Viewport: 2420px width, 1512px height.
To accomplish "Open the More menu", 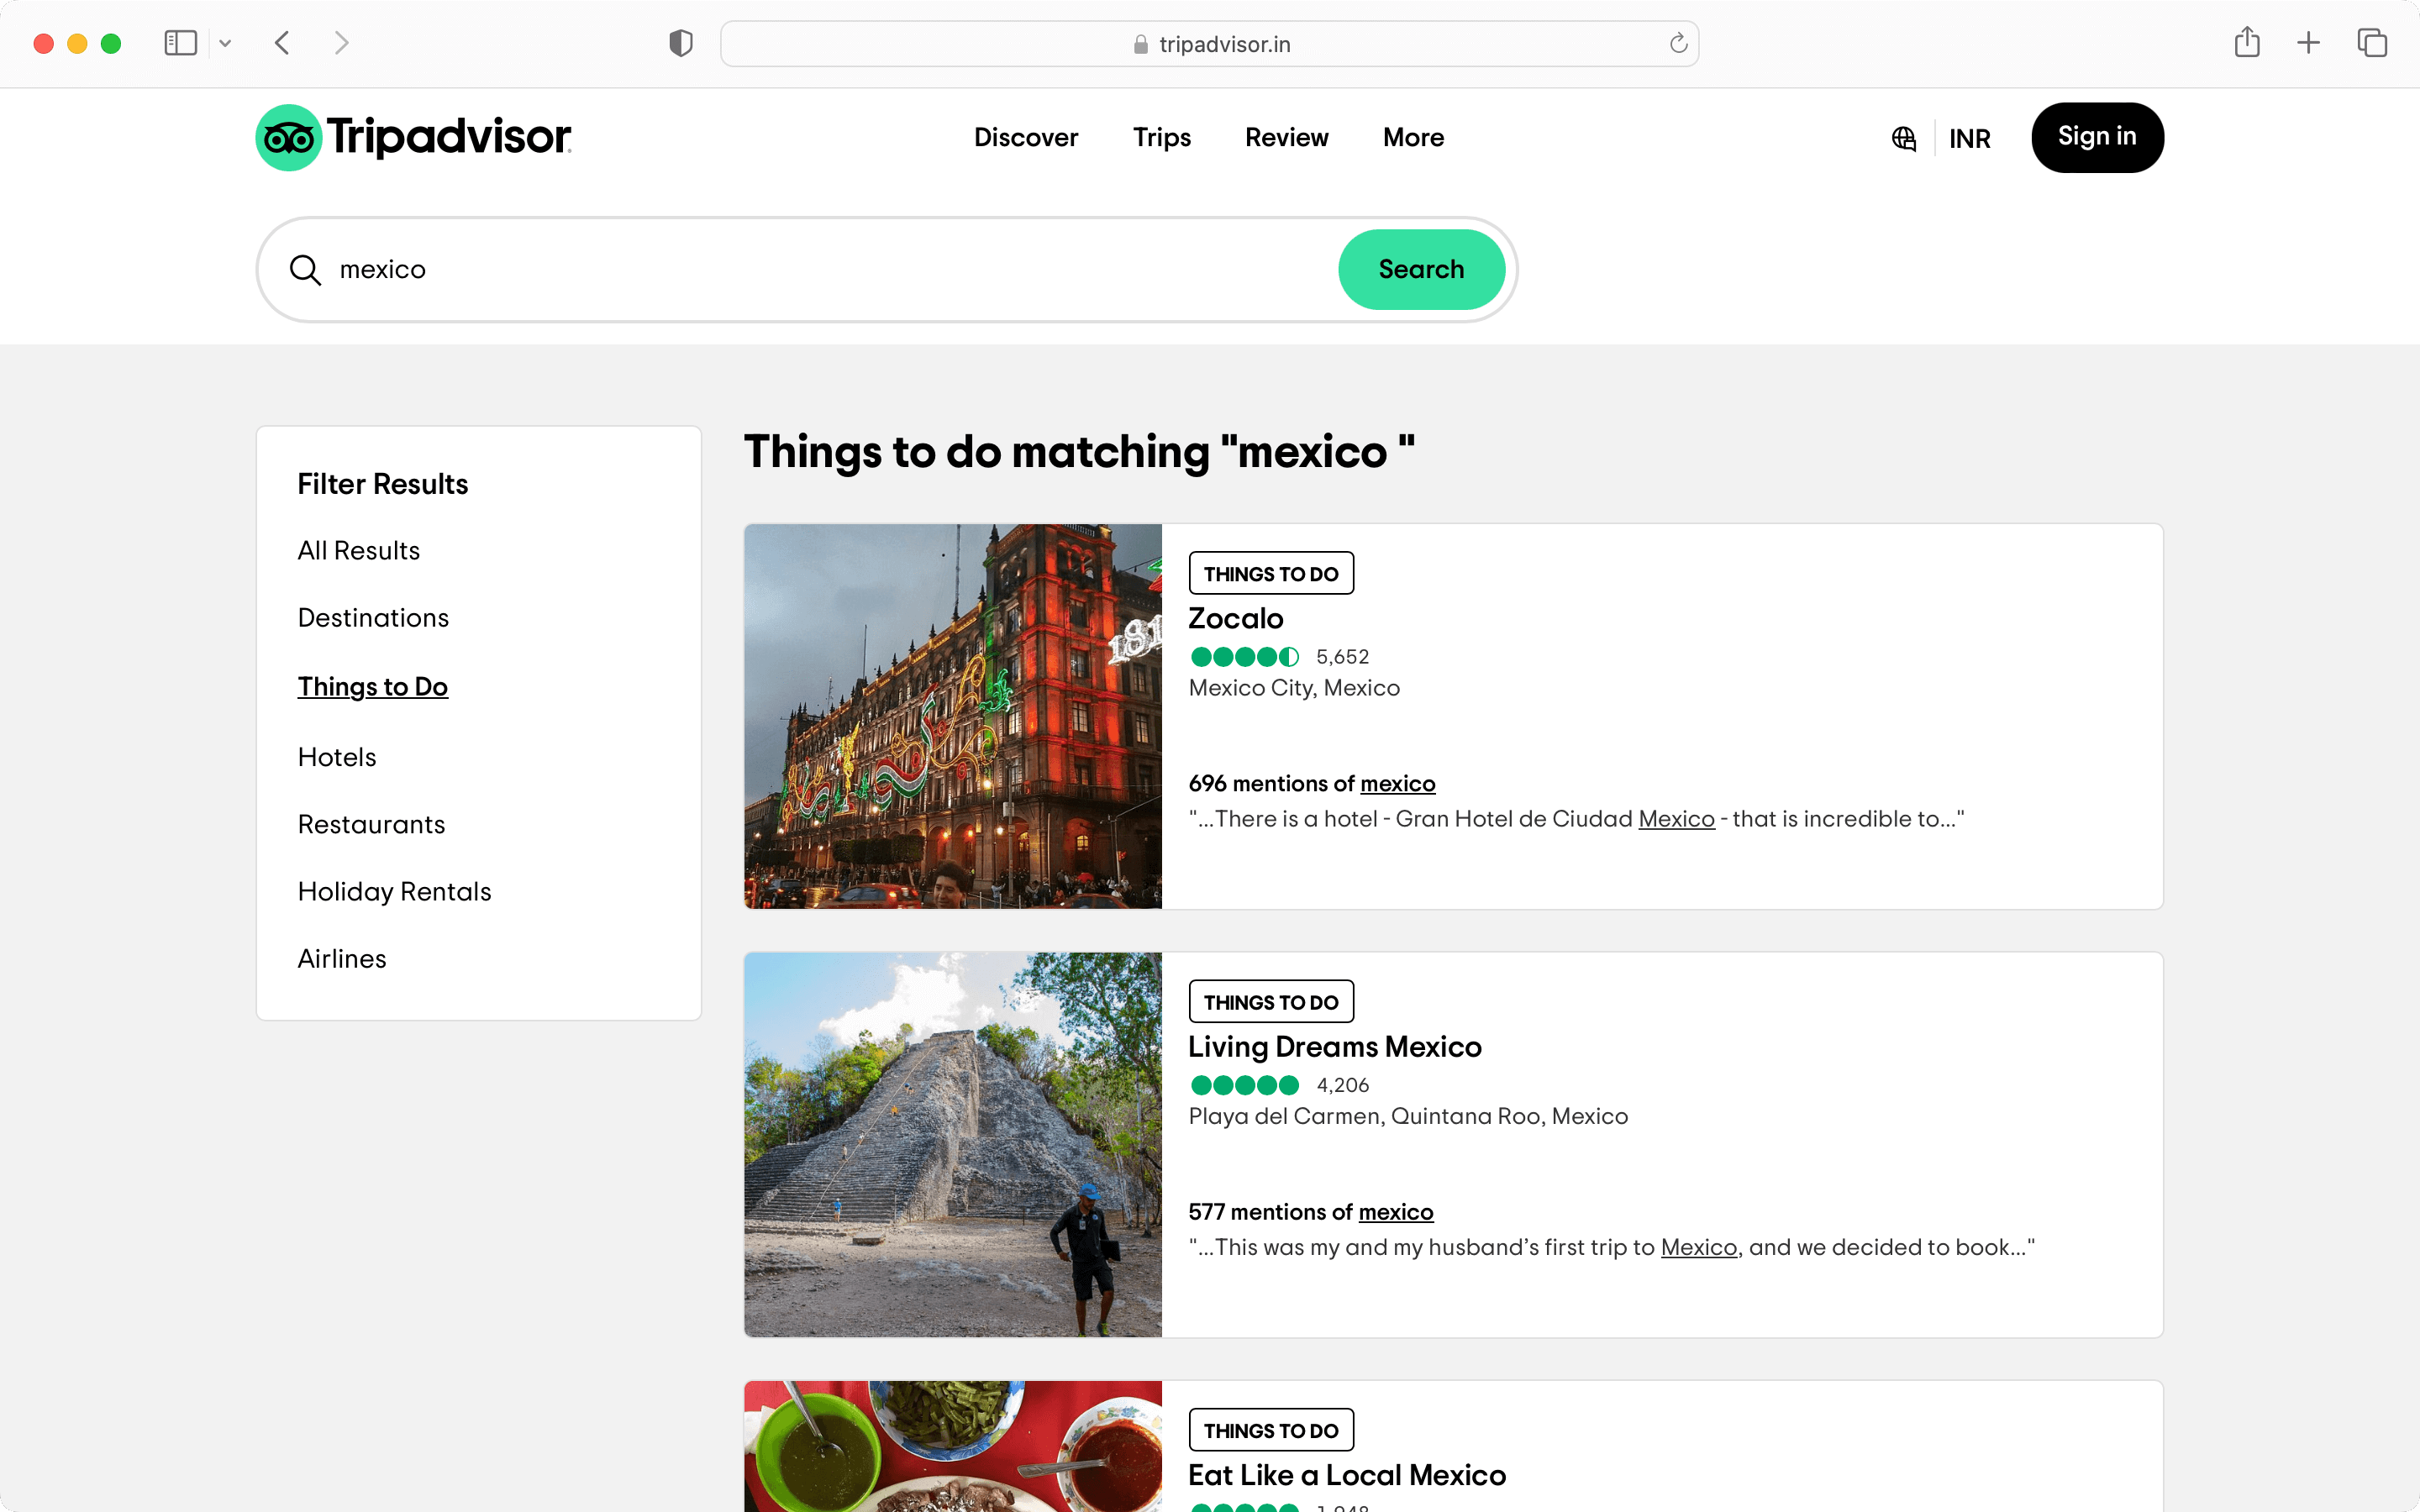I will click(1413, 137).
